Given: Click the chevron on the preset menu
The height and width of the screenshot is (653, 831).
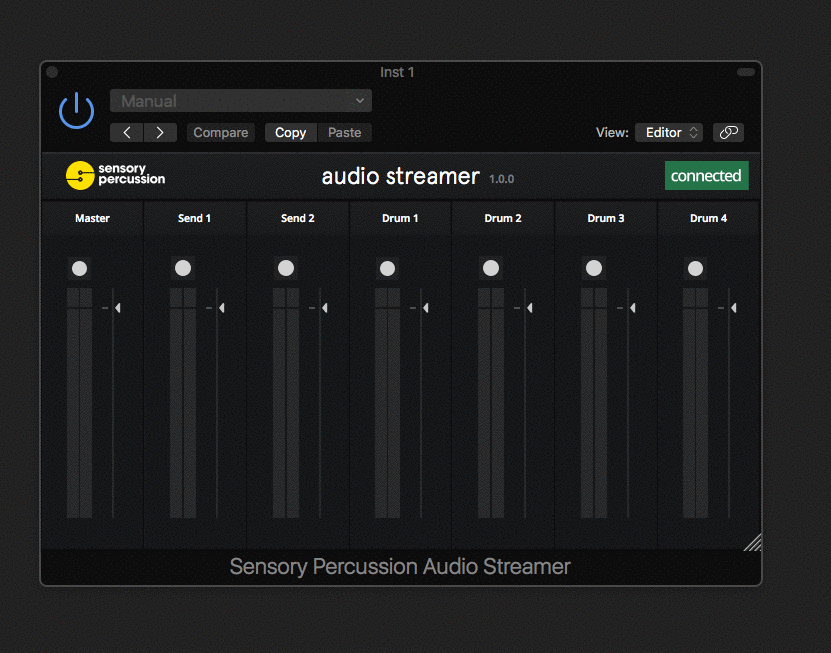Looking at the screenshot, I should click(360, 100).
